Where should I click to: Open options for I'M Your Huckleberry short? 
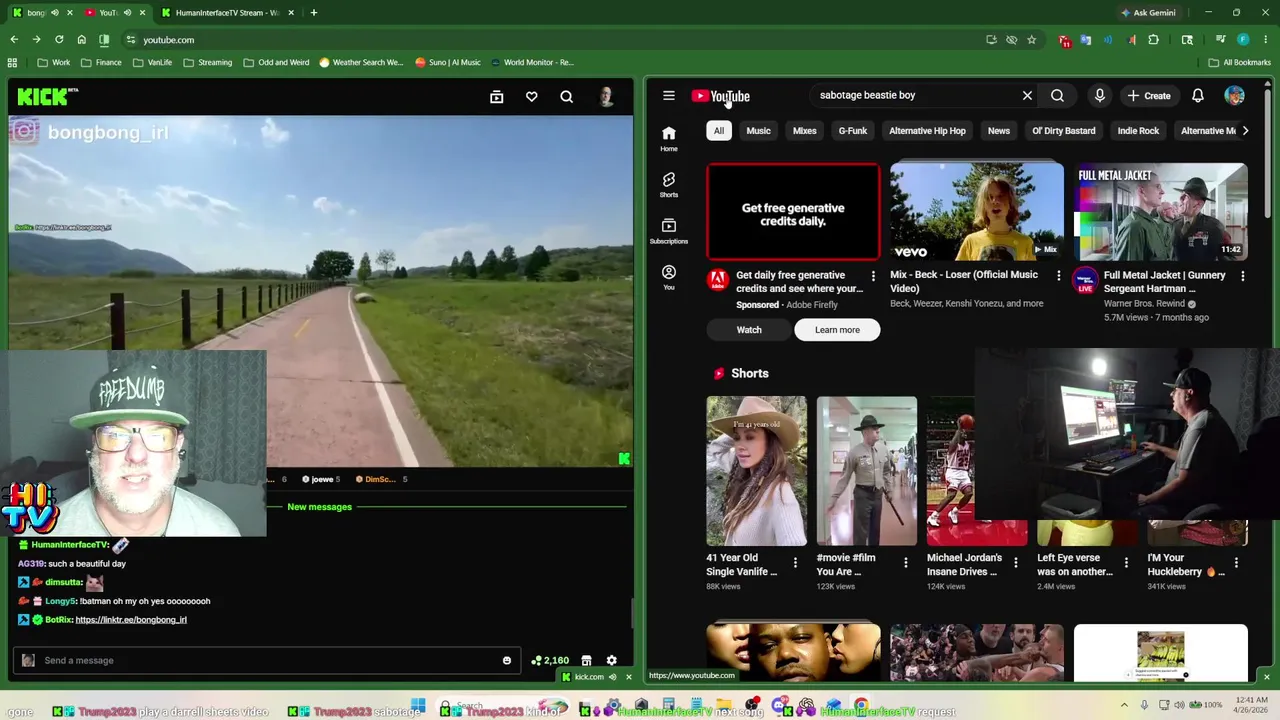[x=1236, y=563]
